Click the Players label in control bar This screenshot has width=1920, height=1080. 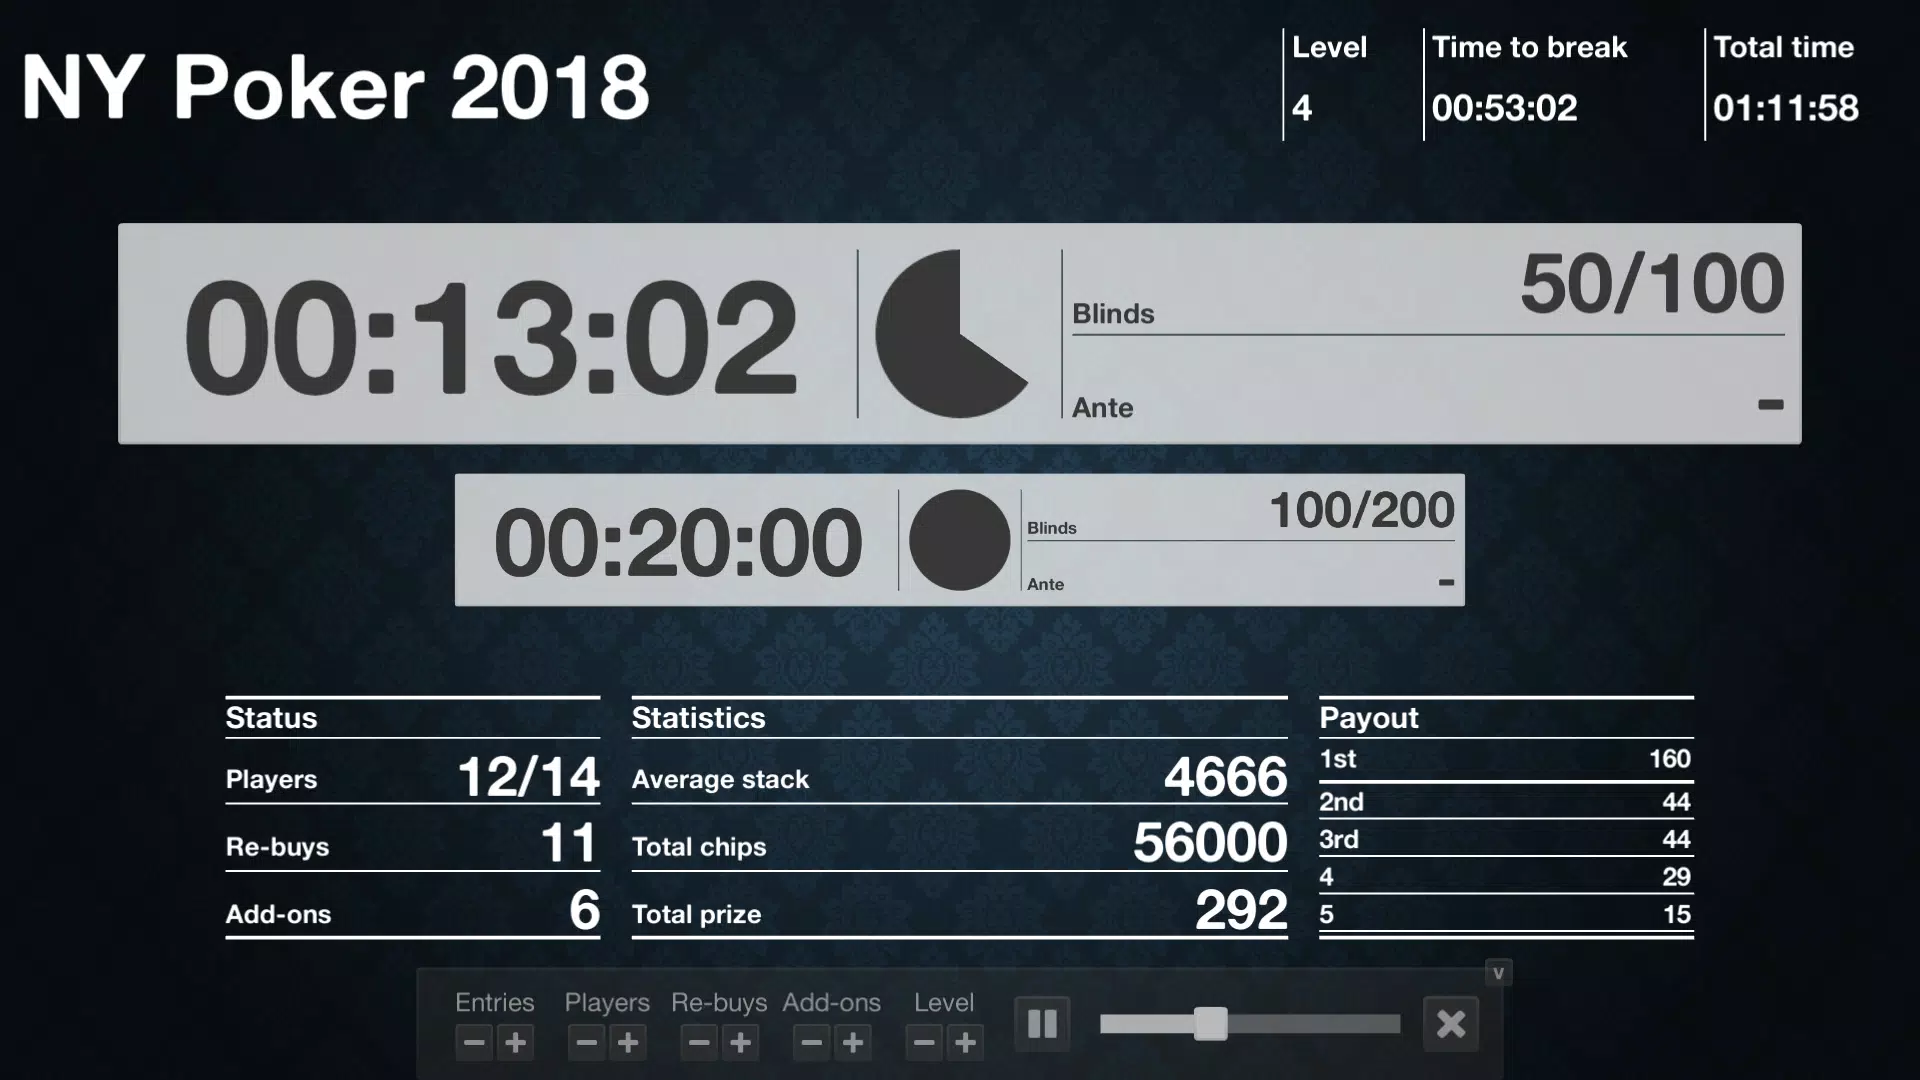click(605, 1002)
